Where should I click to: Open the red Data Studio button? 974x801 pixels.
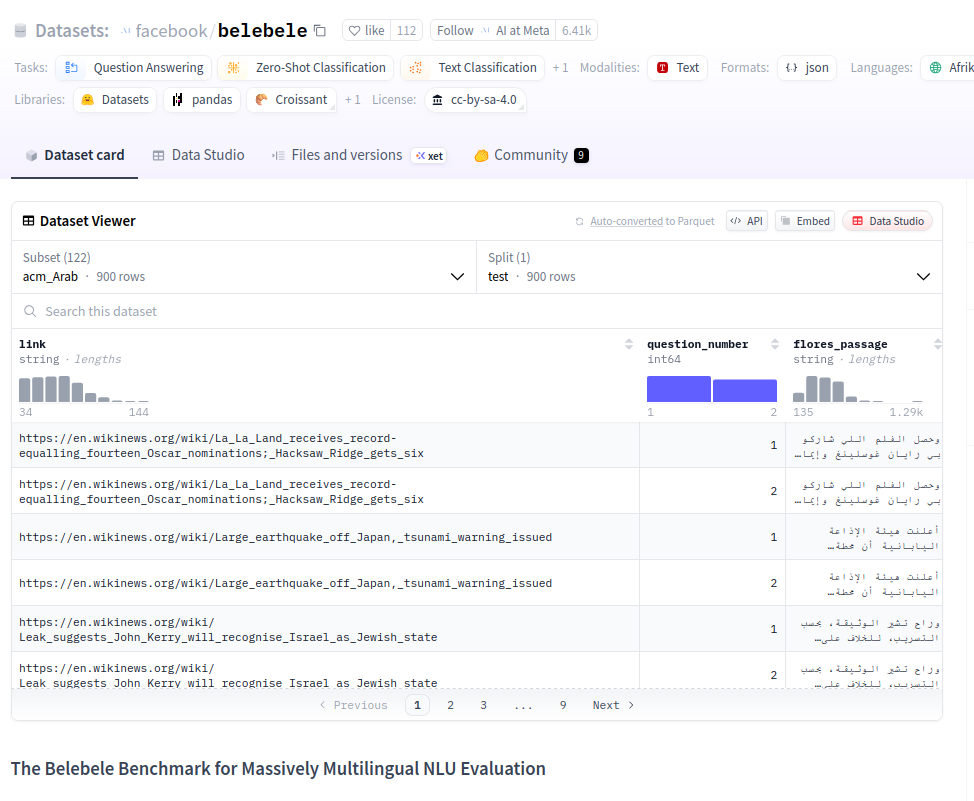tap(888, 221)
